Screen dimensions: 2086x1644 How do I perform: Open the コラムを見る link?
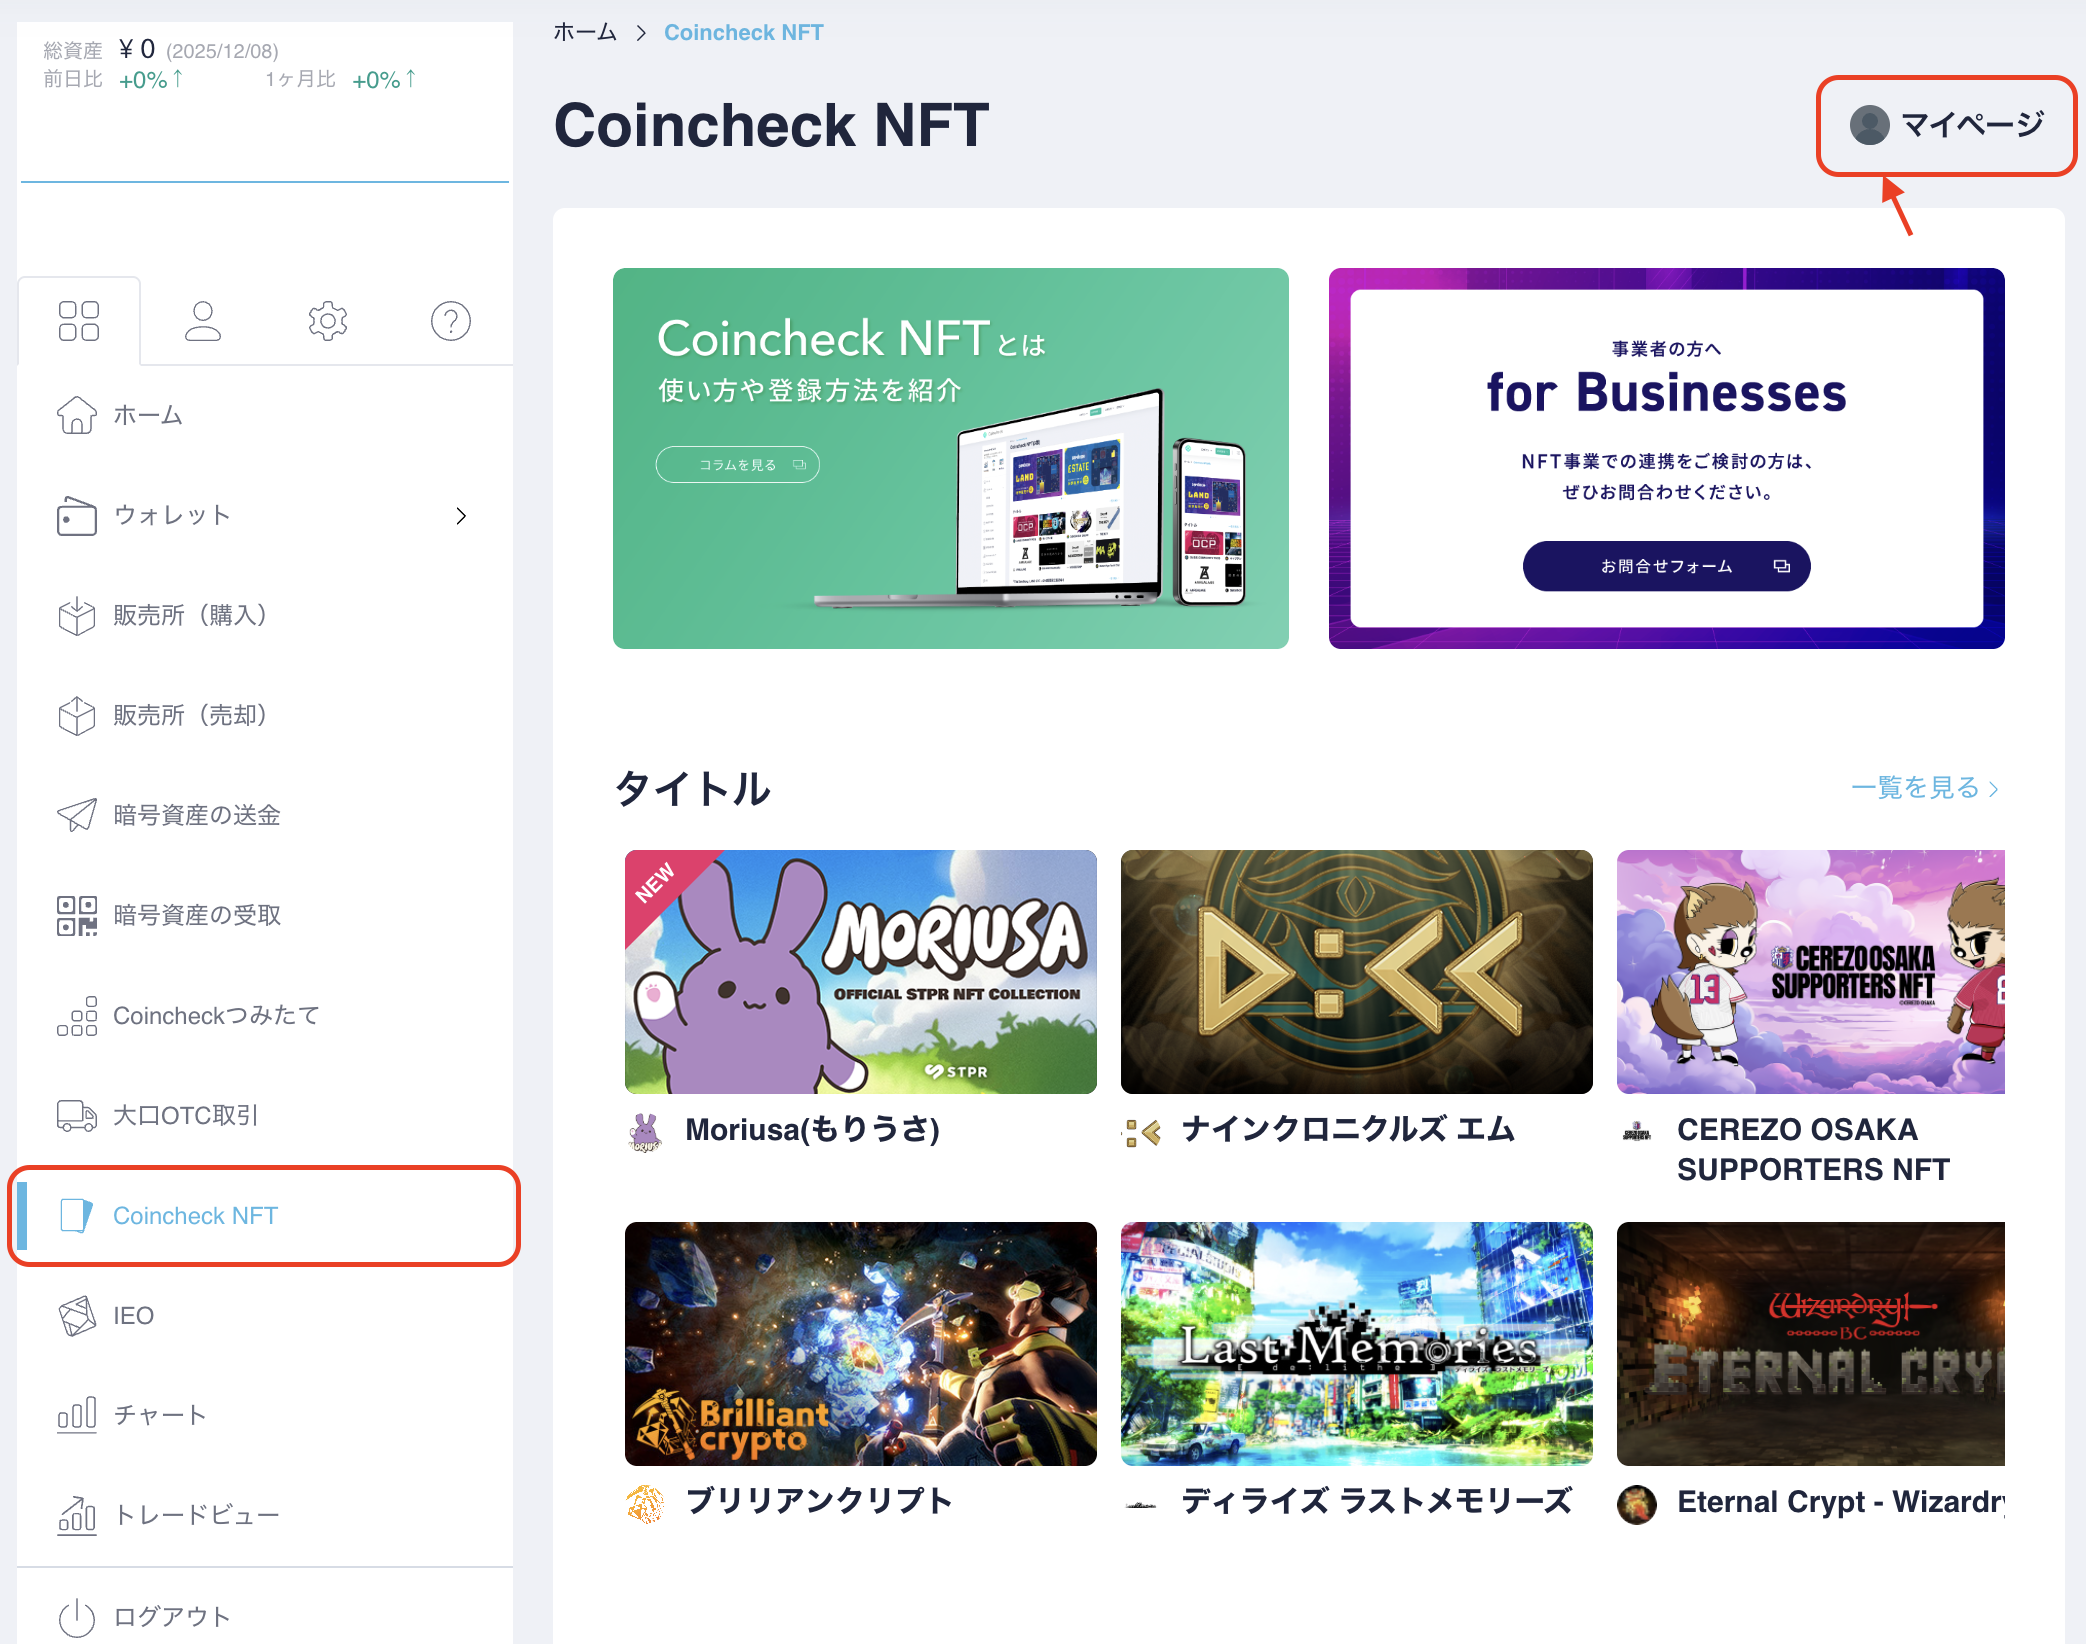tap(737, 464)
